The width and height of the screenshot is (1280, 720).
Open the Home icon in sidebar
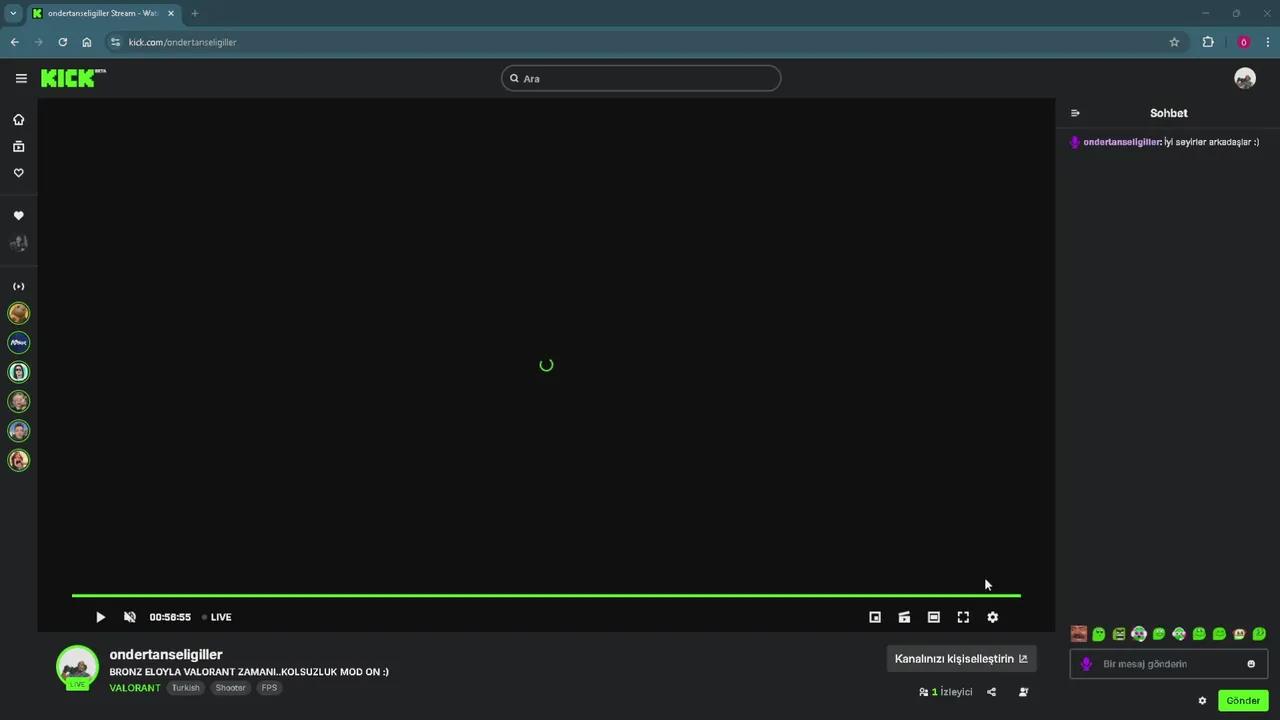pos(18,120)
